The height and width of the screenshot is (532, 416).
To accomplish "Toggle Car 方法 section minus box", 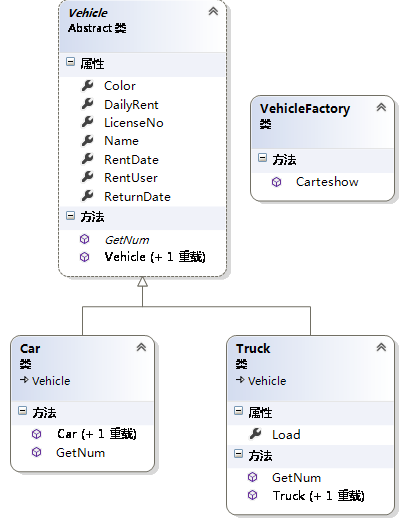I will point(22,411).
